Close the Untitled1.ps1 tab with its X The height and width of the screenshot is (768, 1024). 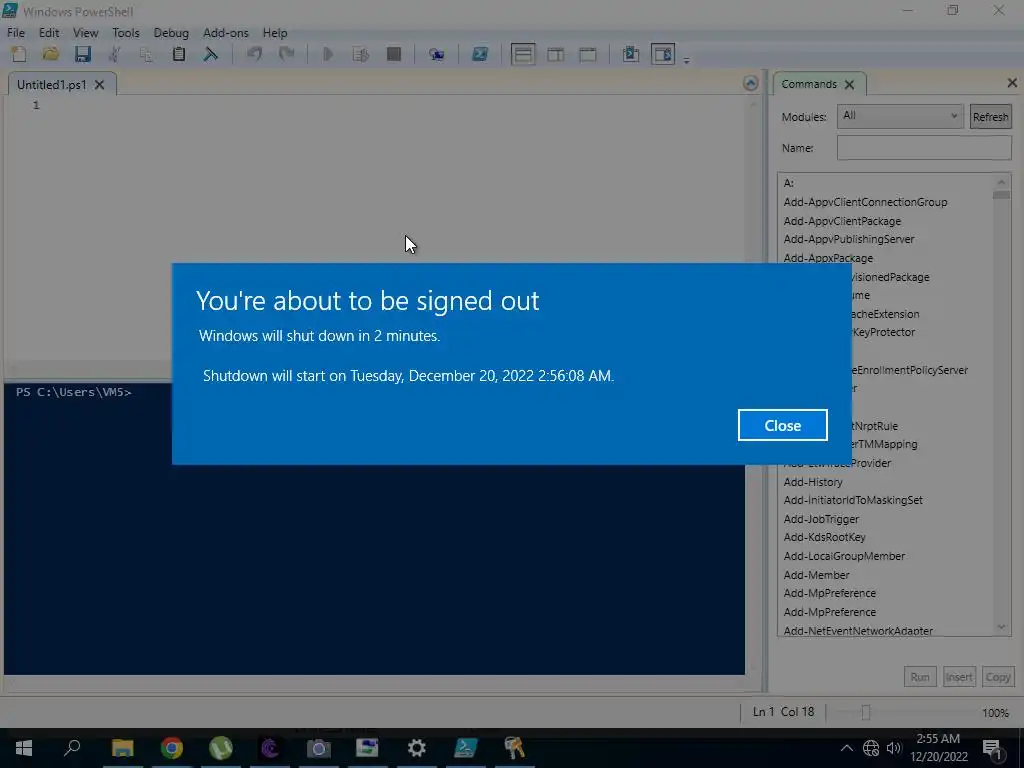point(99,85)
